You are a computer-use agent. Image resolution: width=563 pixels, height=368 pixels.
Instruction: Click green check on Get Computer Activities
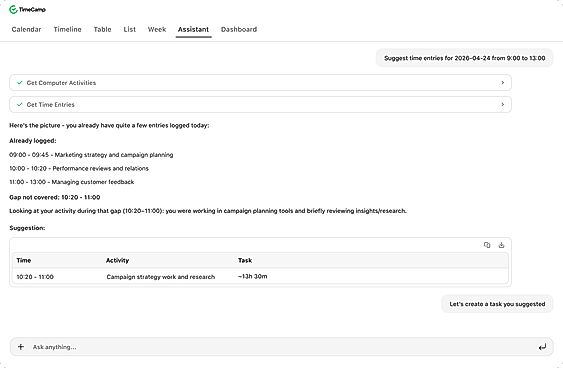click(x=20, y=83)
